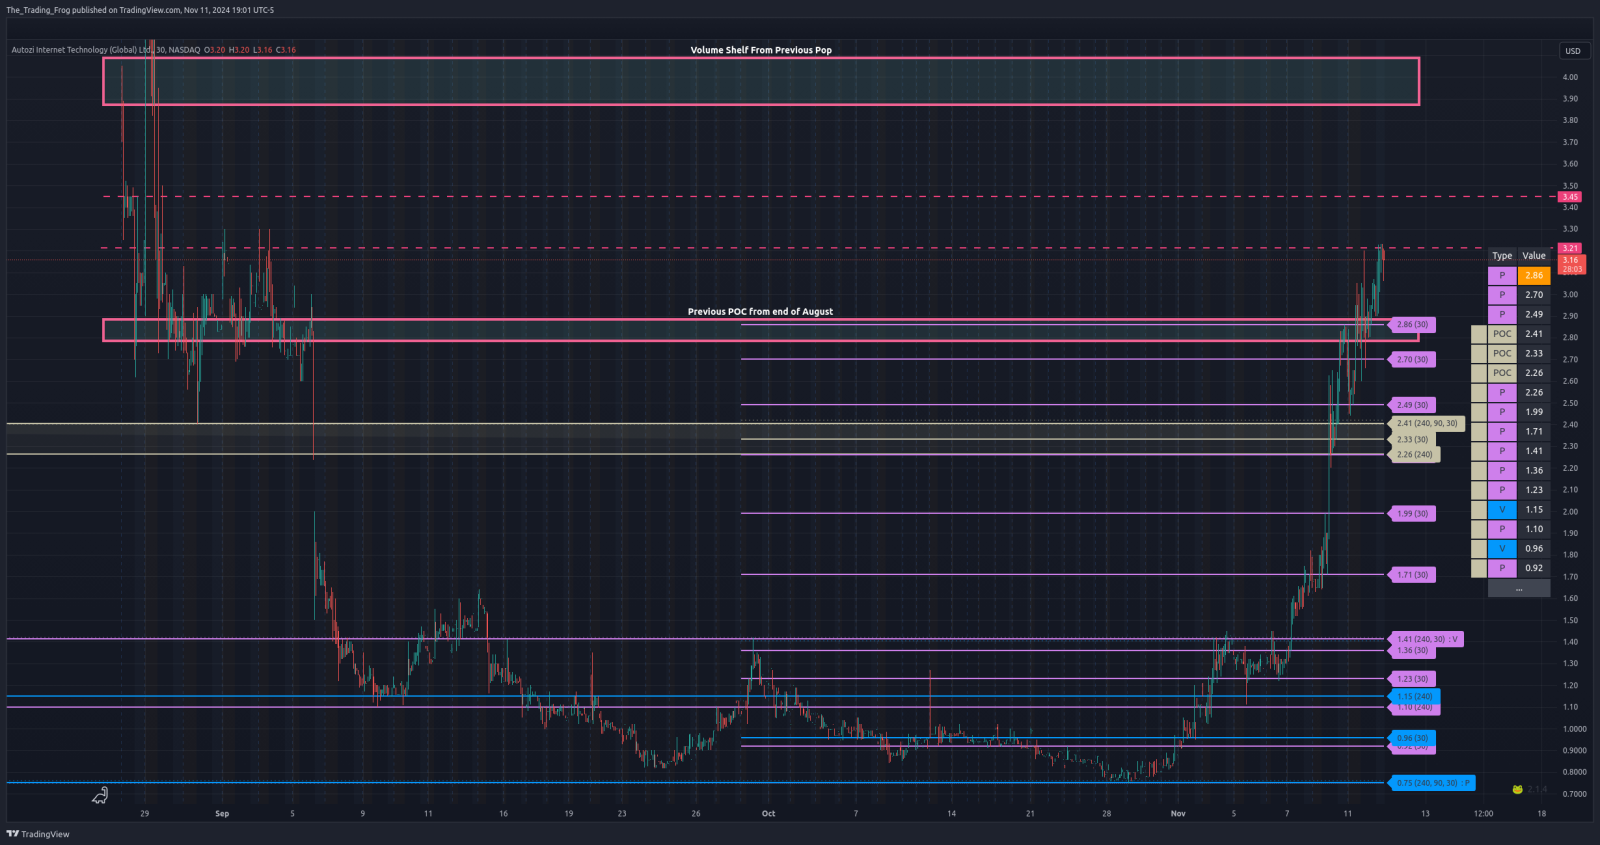Screen dimensions: 1600x845
Task: Click the orange 2.86 value cell in the table
Action: [x=1534, y=275]
